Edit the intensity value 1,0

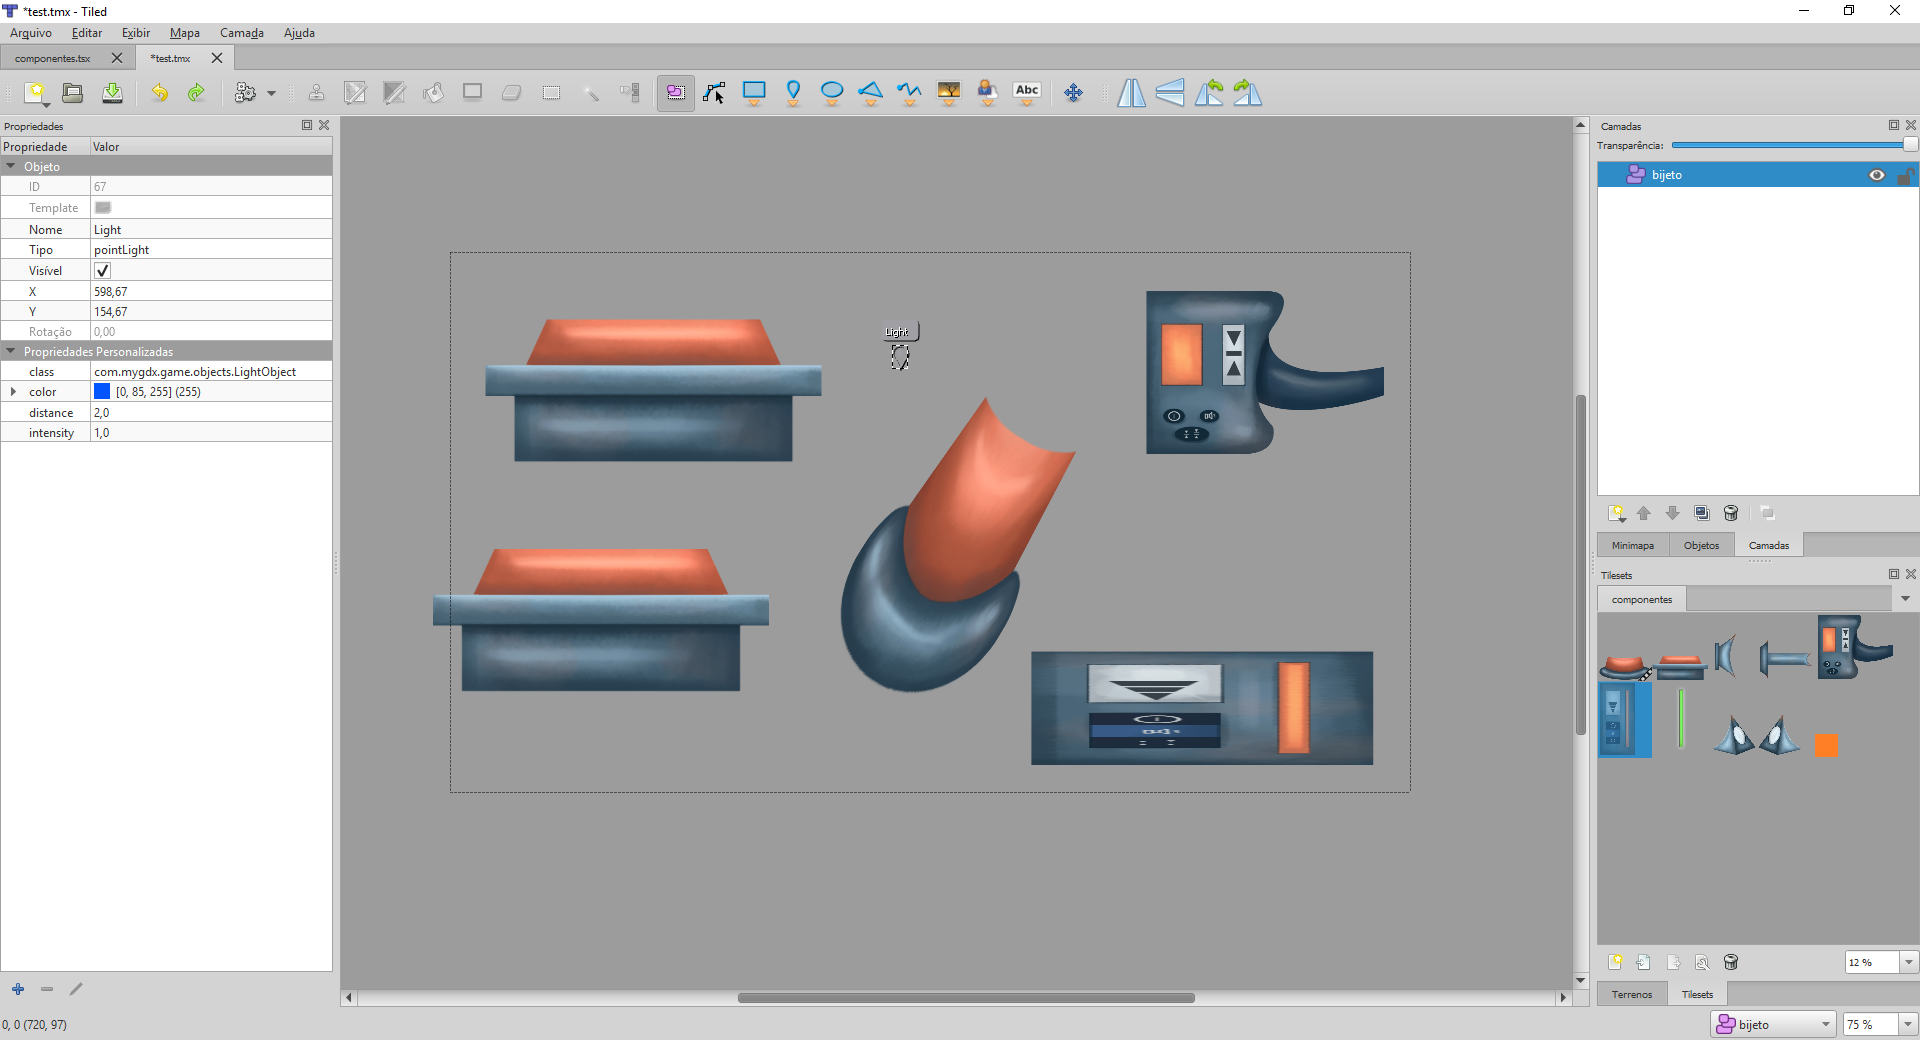click(211, 433)
